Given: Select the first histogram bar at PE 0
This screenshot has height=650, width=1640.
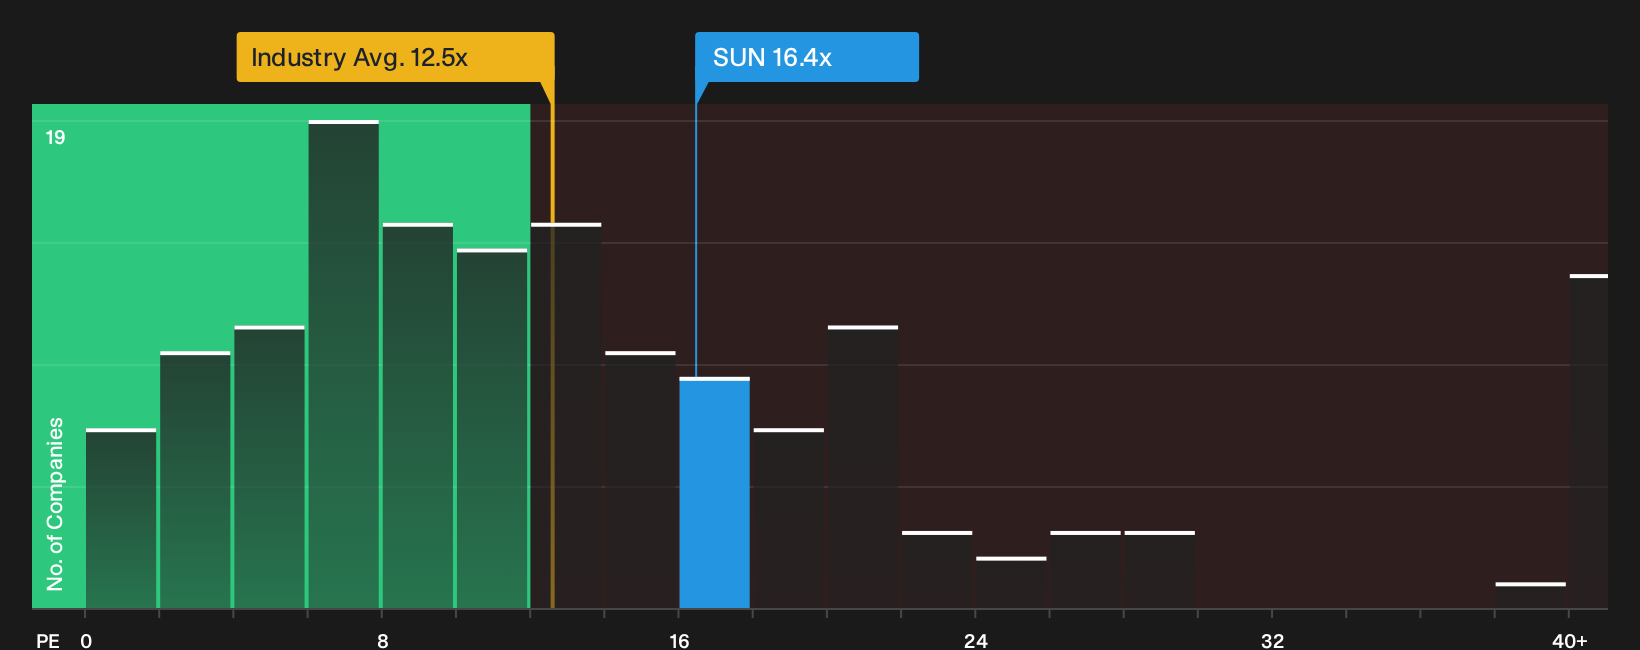Looking at the screenshot, I should (x=121, y=519).
